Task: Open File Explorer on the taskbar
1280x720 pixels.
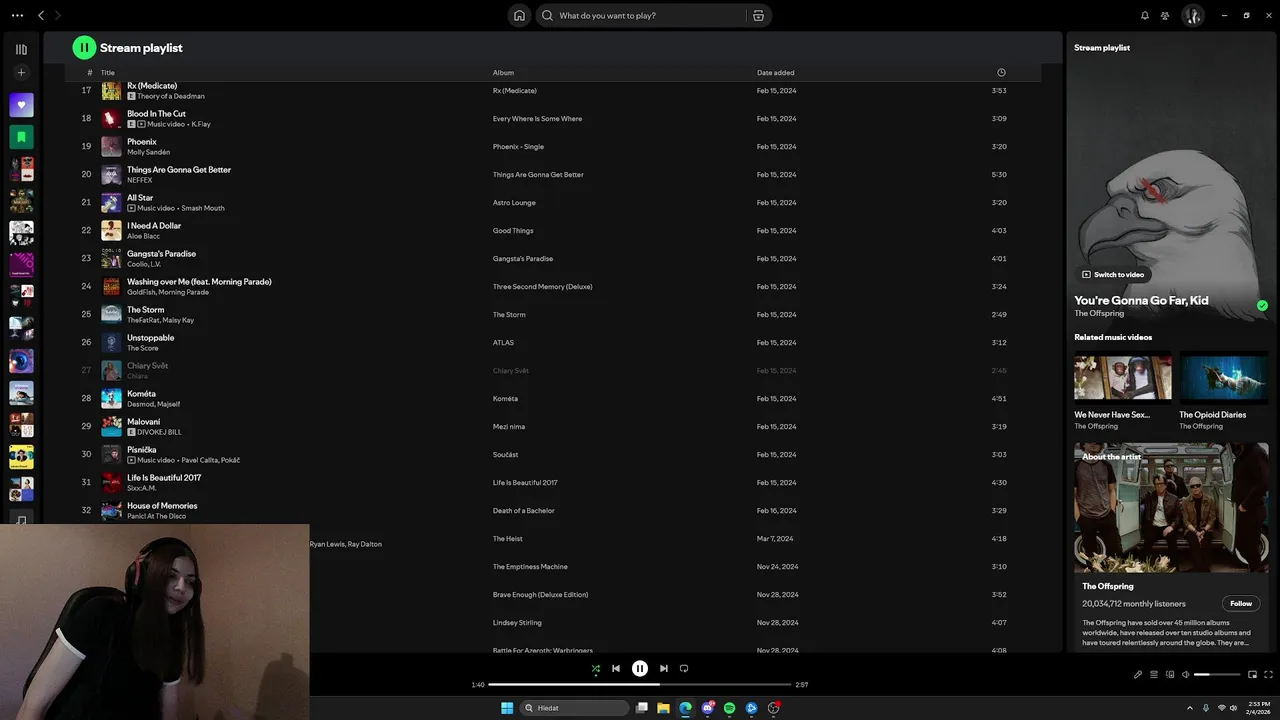Action: tap(663, 708)
